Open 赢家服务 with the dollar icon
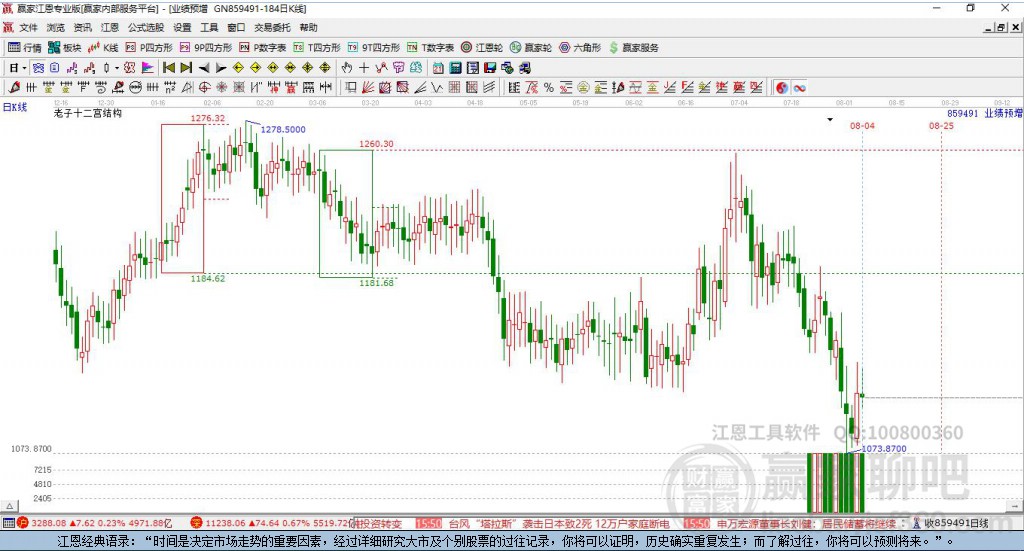This screenshot has height=551, width=1024. pos(633,48)
